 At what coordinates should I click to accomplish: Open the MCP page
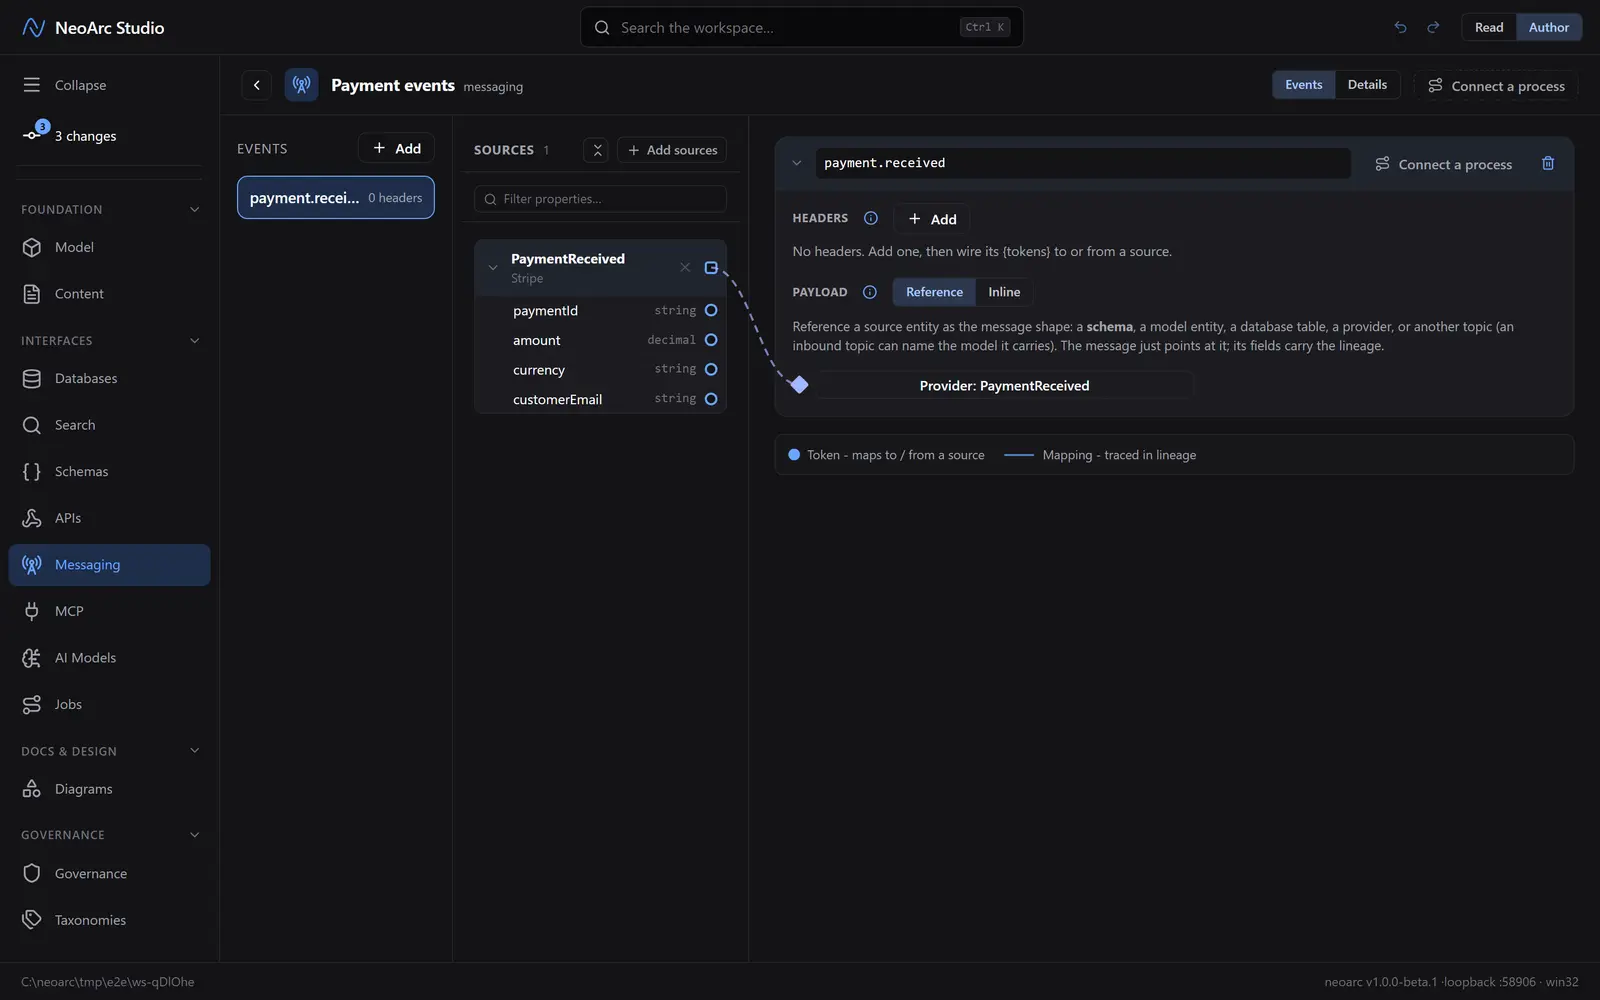pos(109,611)
